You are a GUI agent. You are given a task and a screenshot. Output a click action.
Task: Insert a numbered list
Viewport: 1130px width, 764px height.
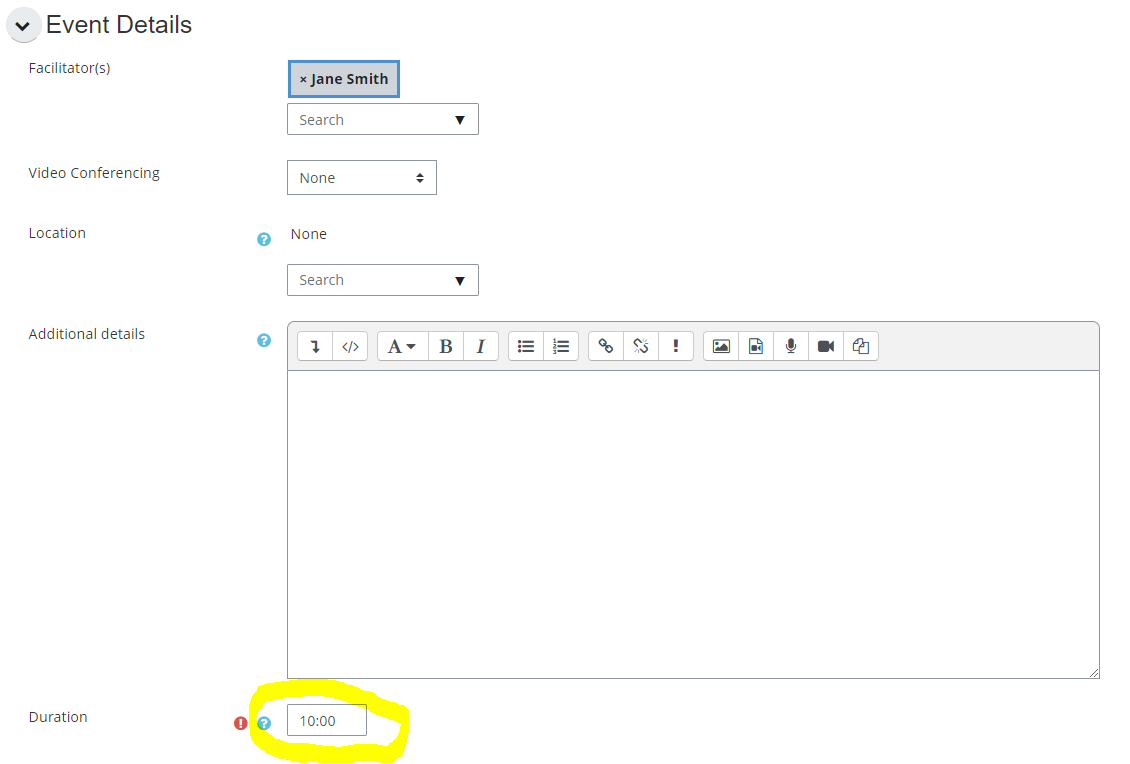[x=561, y=346]
